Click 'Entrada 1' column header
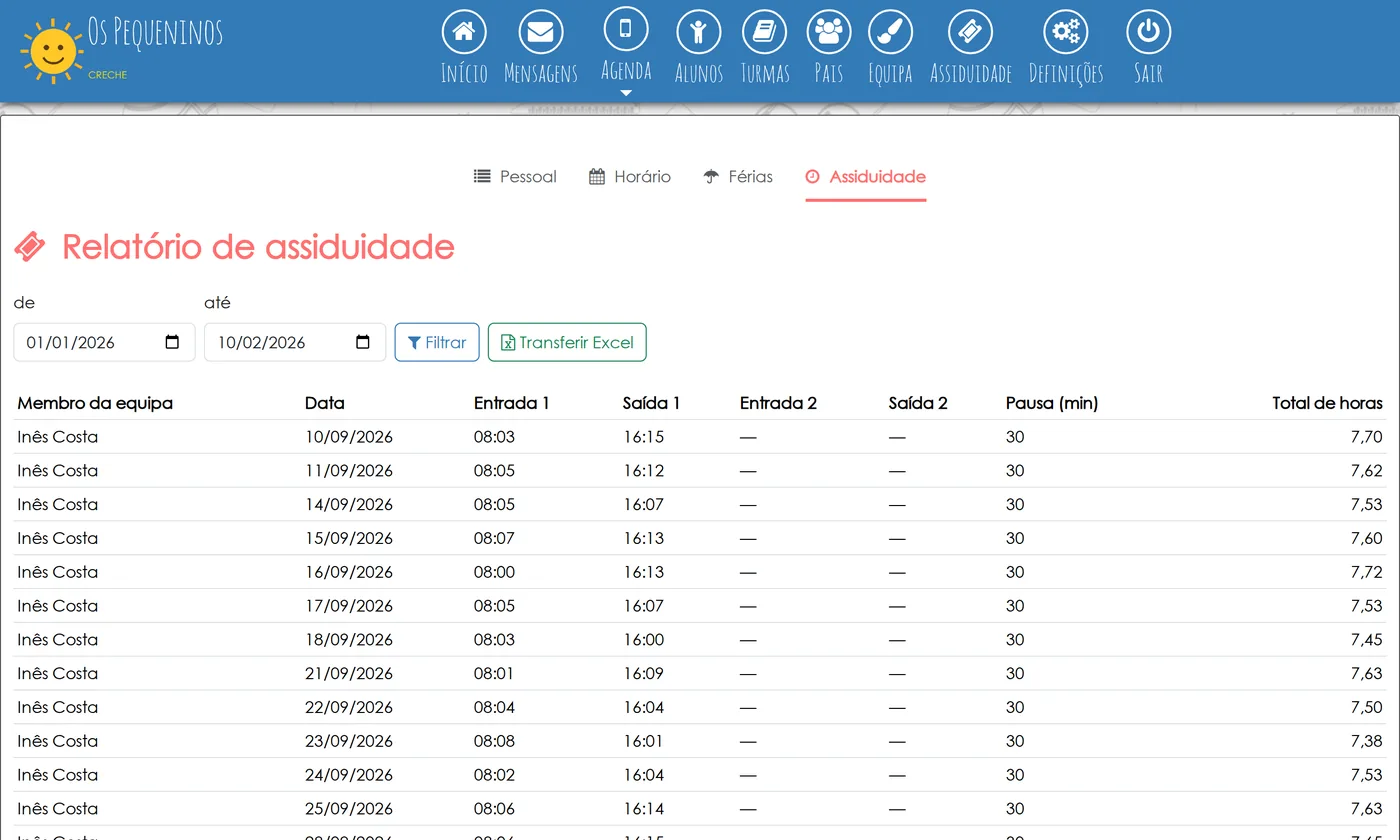The width and height of the screenshot is (1400, 840). [x=512, y=403]
